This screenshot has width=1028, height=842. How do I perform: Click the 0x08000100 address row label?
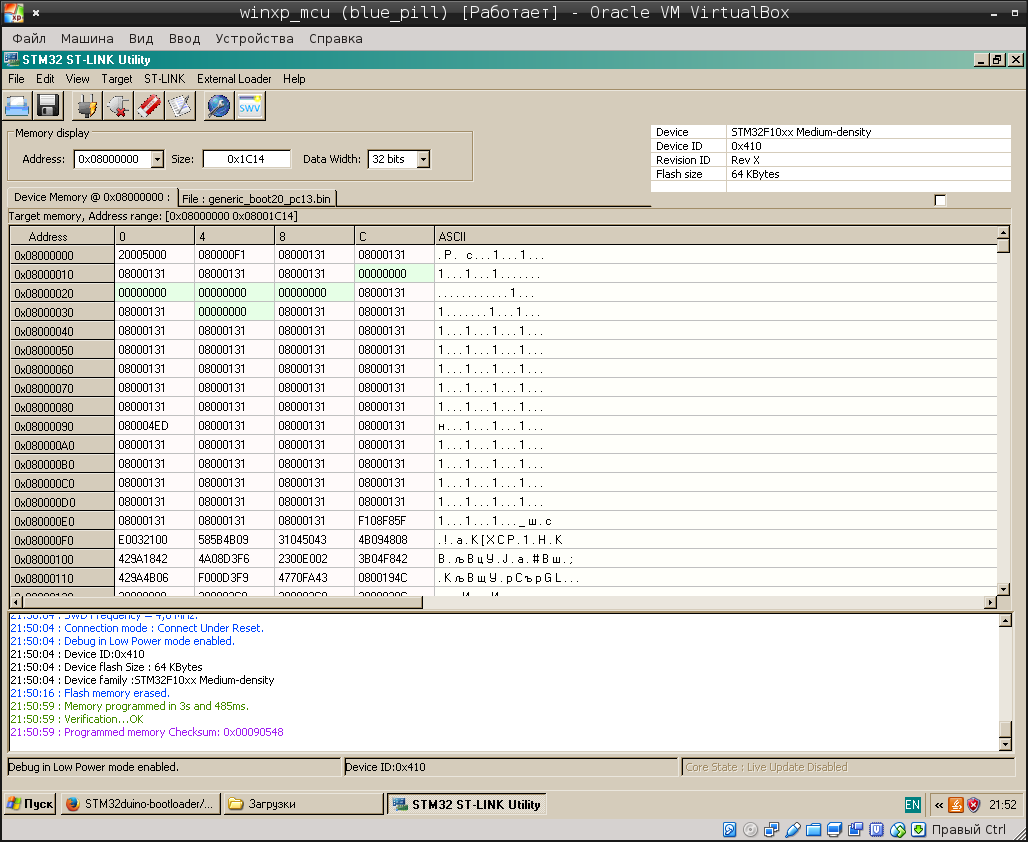tap(62, 559)
